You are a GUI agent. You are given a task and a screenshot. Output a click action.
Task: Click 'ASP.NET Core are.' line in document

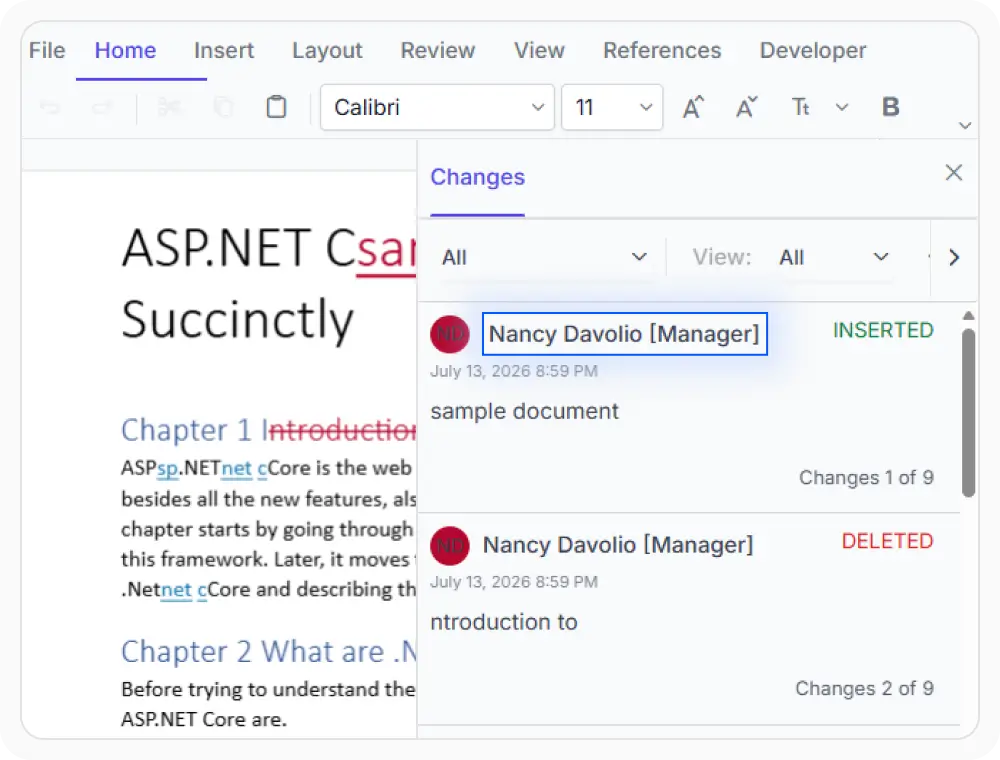(x=203, y=719)
